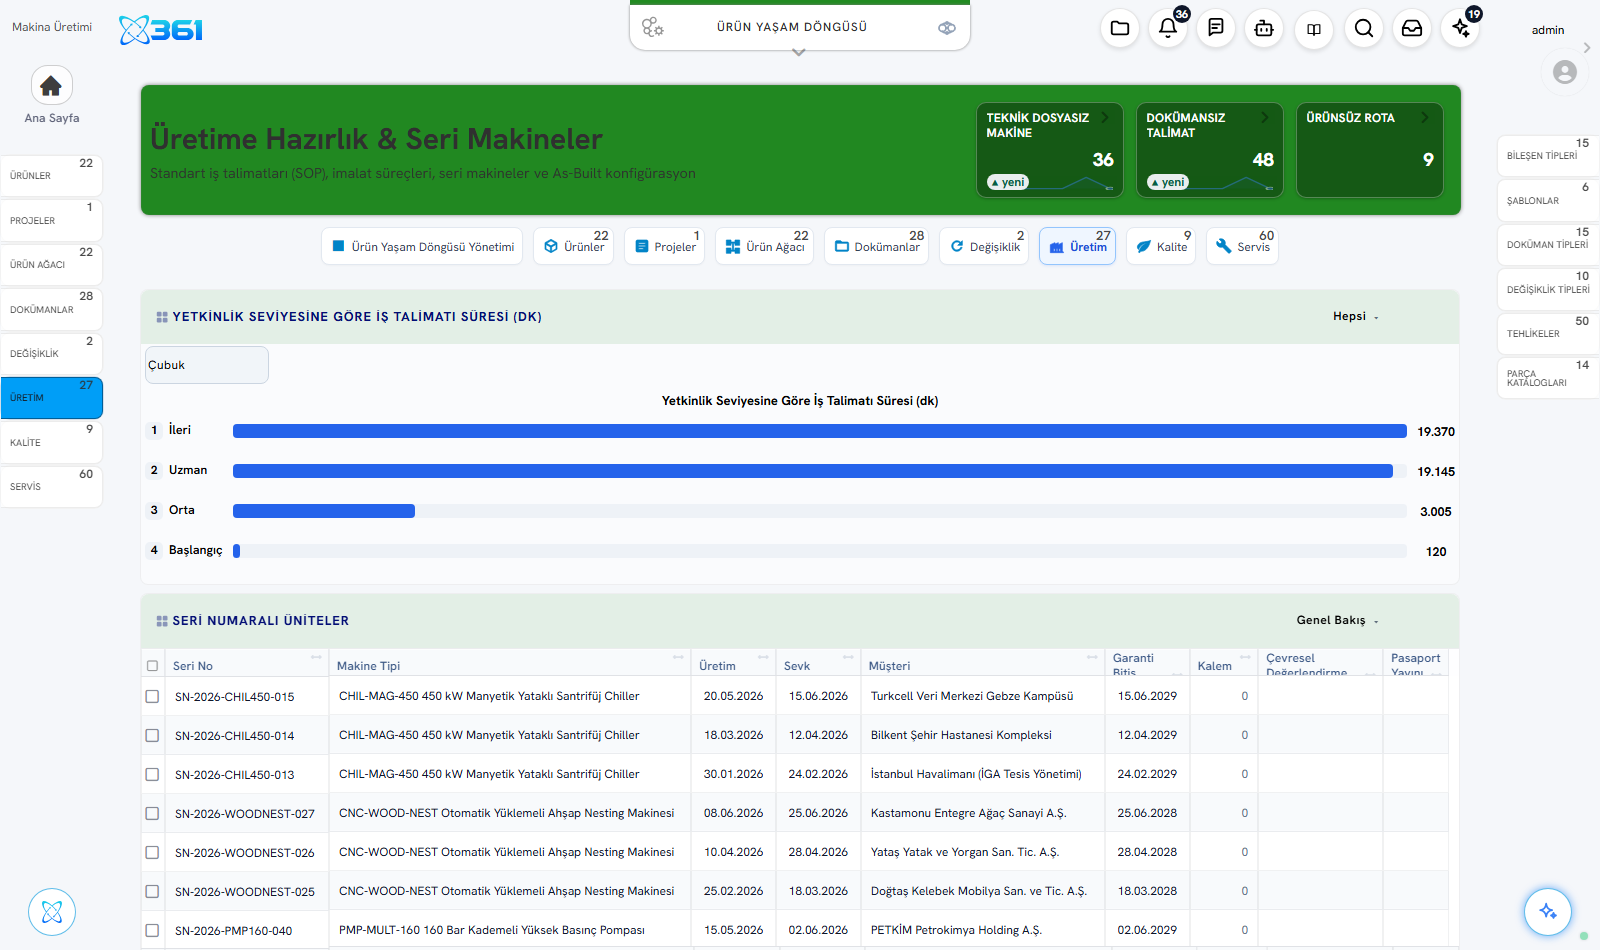
Task: Open the AI sparkle icon with badge 19
Action: point(1461,28)
